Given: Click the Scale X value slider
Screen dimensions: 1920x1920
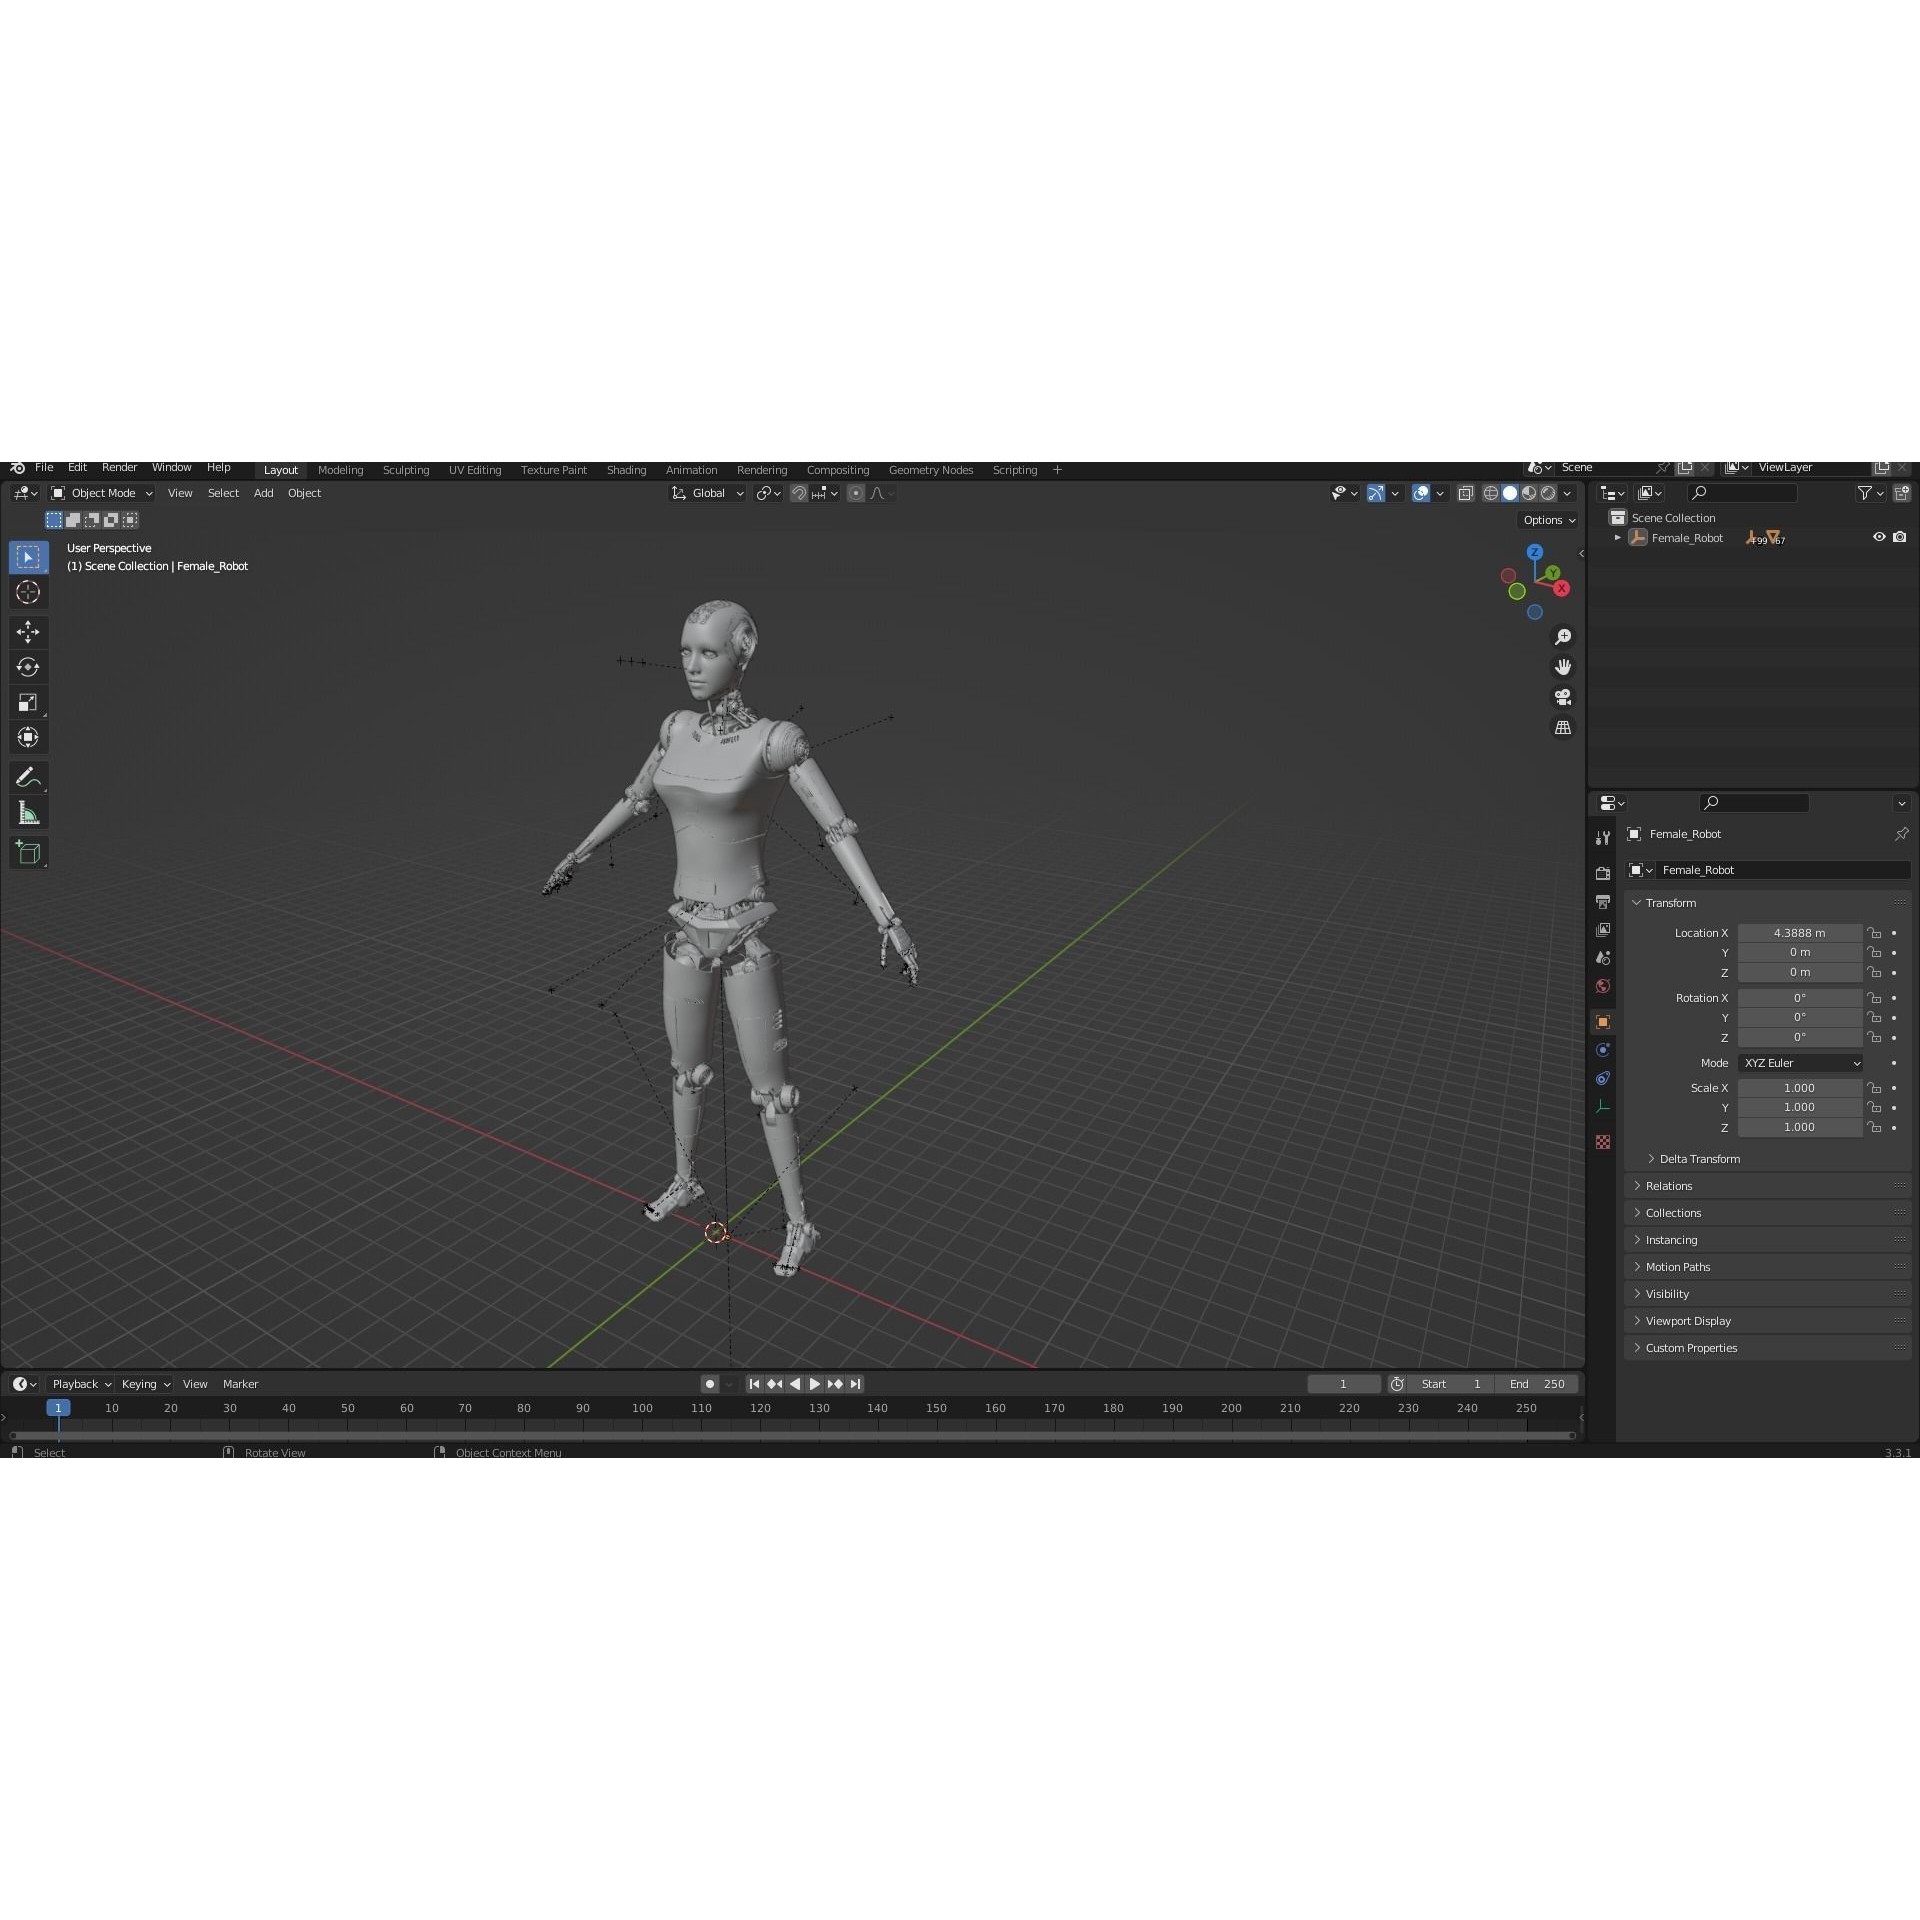Looking at the screenshot, I should pyautogui.click(x=1800, y=1088).
